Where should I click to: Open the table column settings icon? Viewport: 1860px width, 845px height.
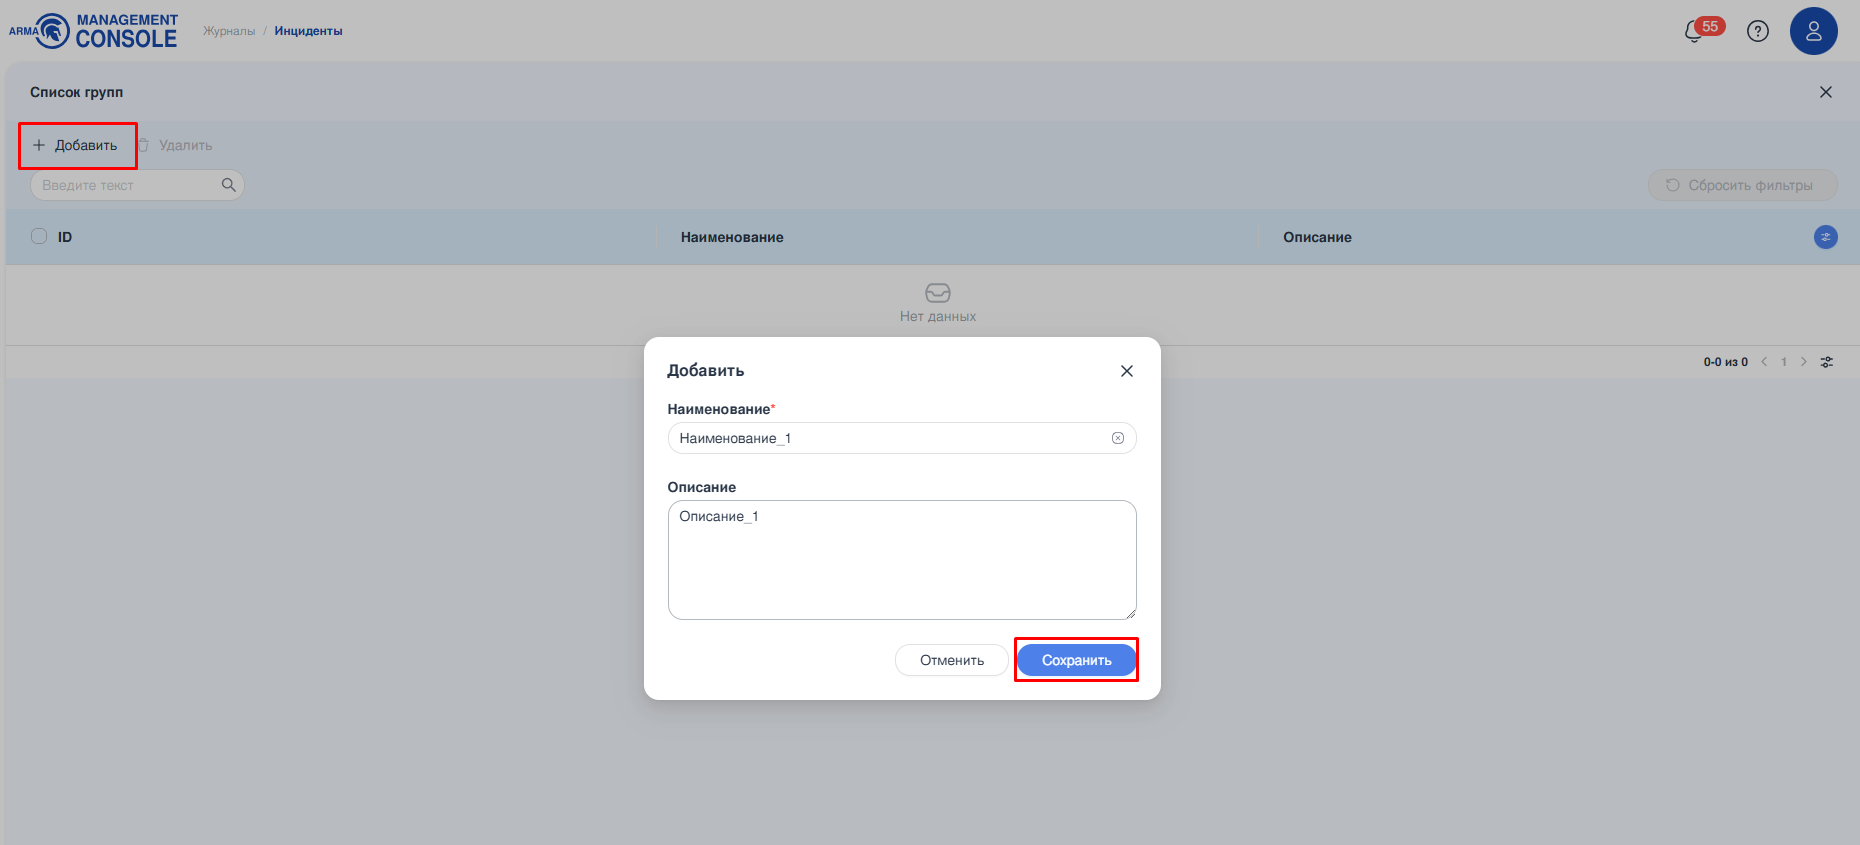click(1825, 237)
